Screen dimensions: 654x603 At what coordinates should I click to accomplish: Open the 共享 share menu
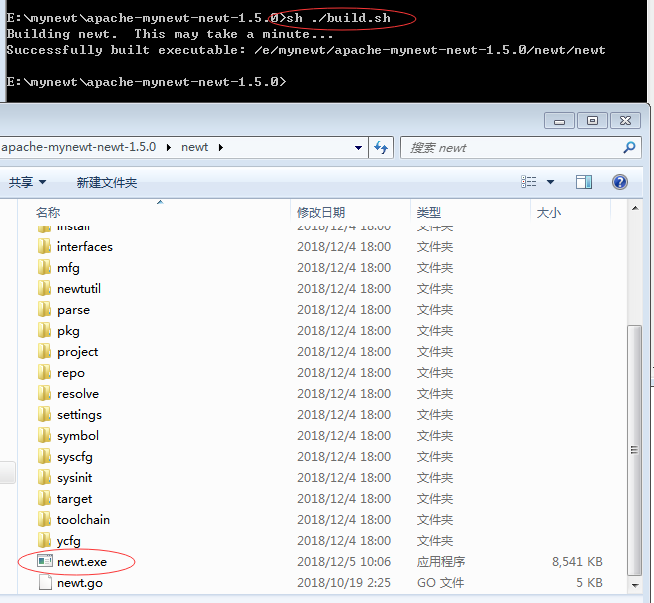tap(27, 182)
